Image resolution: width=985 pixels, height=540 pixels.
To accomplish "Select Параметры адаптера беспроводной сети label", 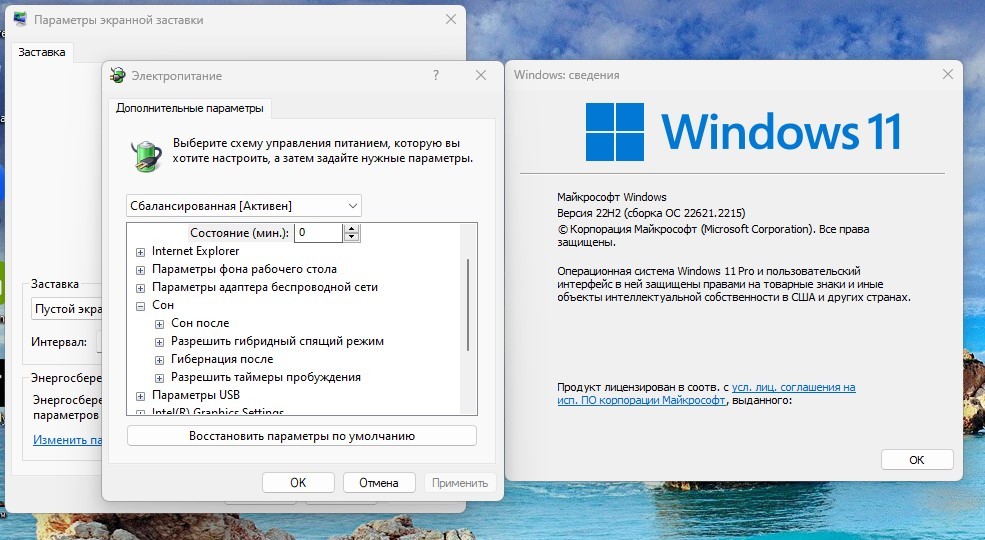I will point(265,287).
